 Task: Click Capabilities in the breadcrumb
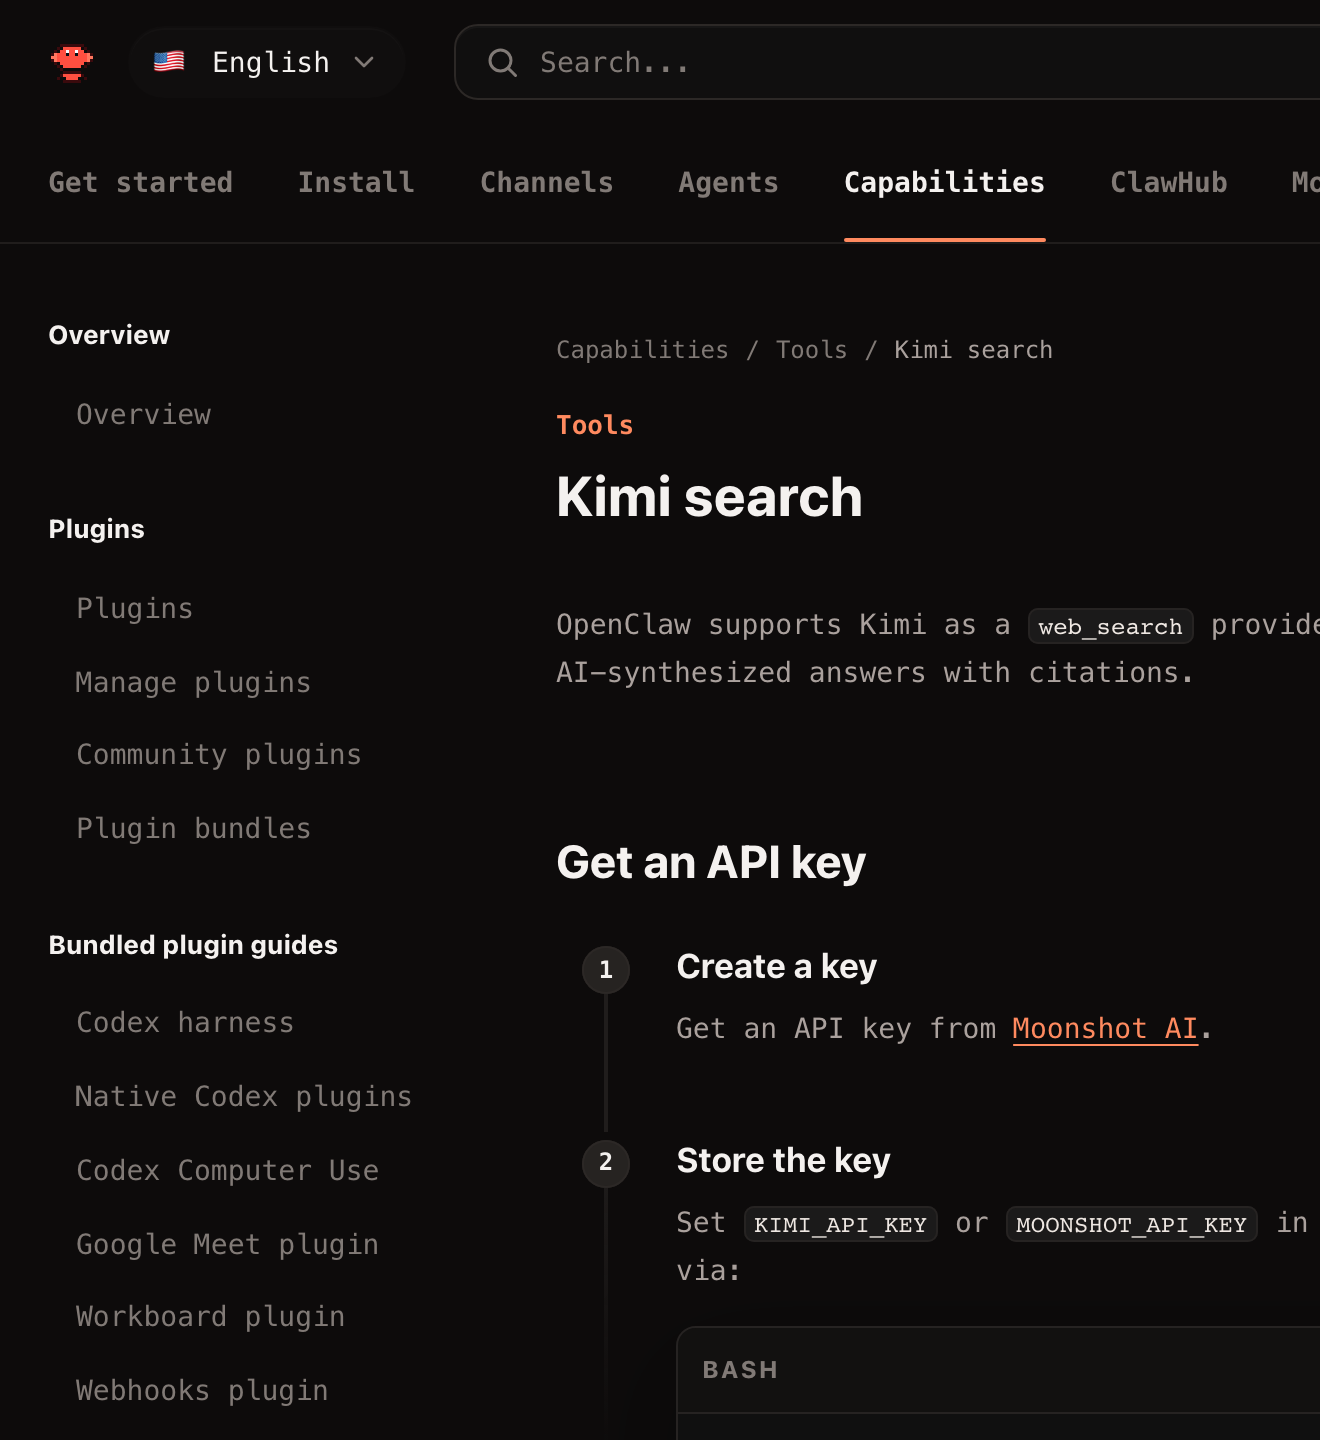click(x=642, y=350)
